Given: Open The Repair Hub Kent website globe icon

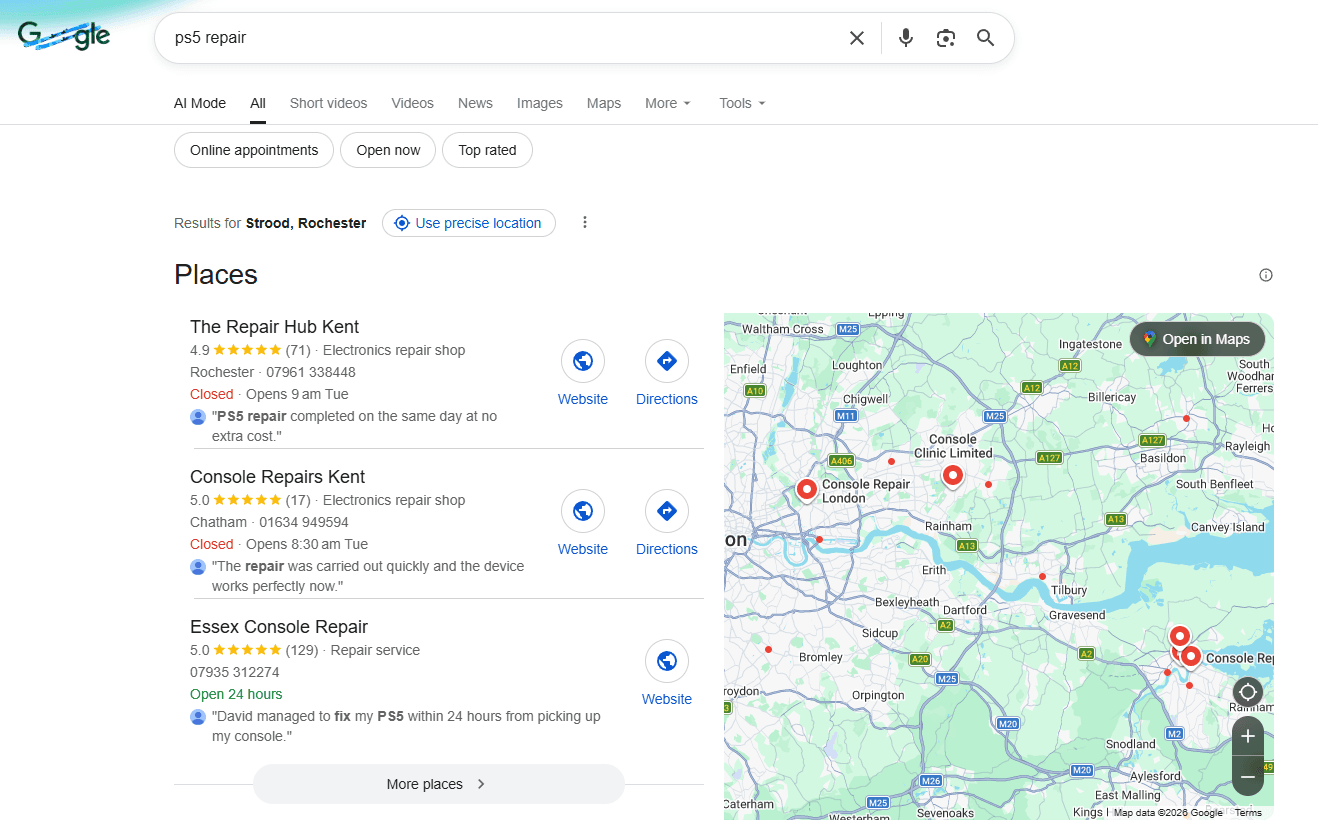Looking at the screenshot, I should (x=582, y=361).
